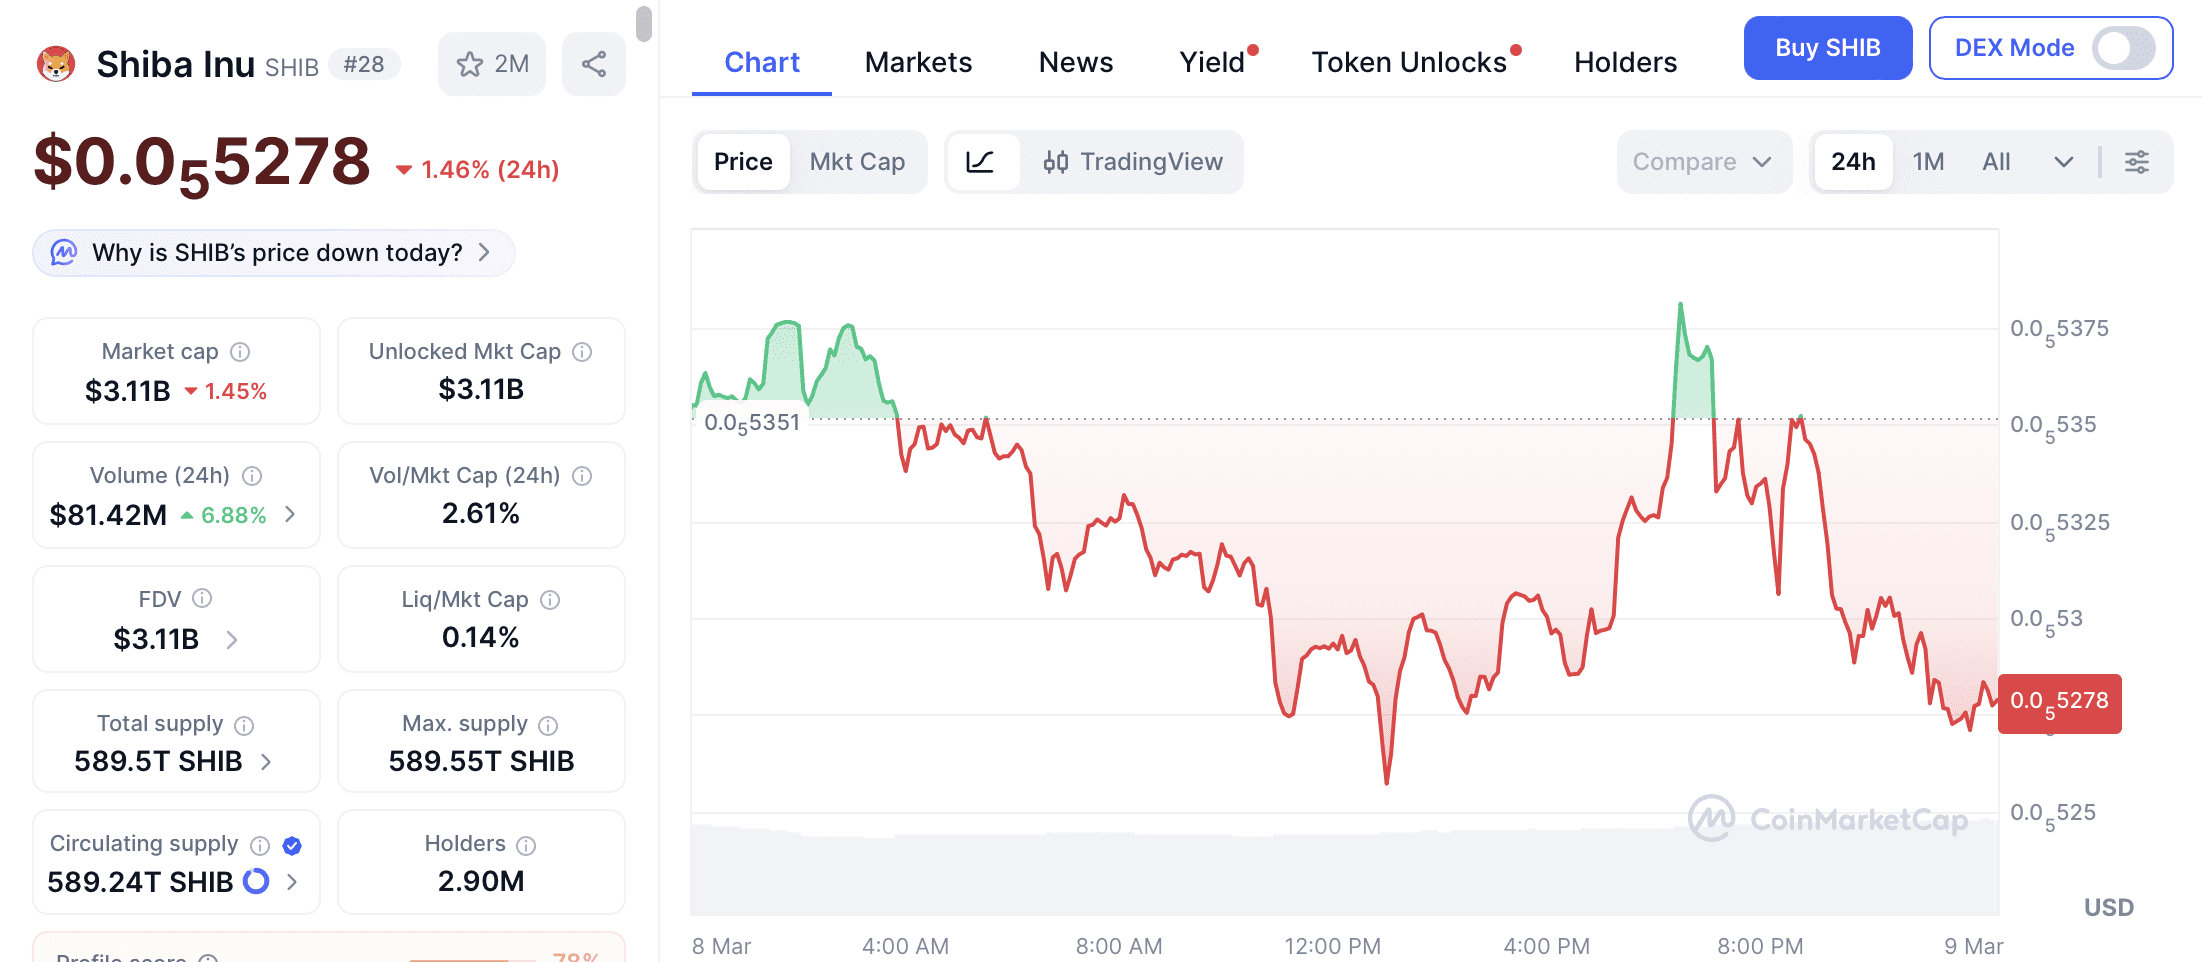Click the left panel scrollbar thumb
The width and height of the screenshot is (2202, 962).
point(644,24)
